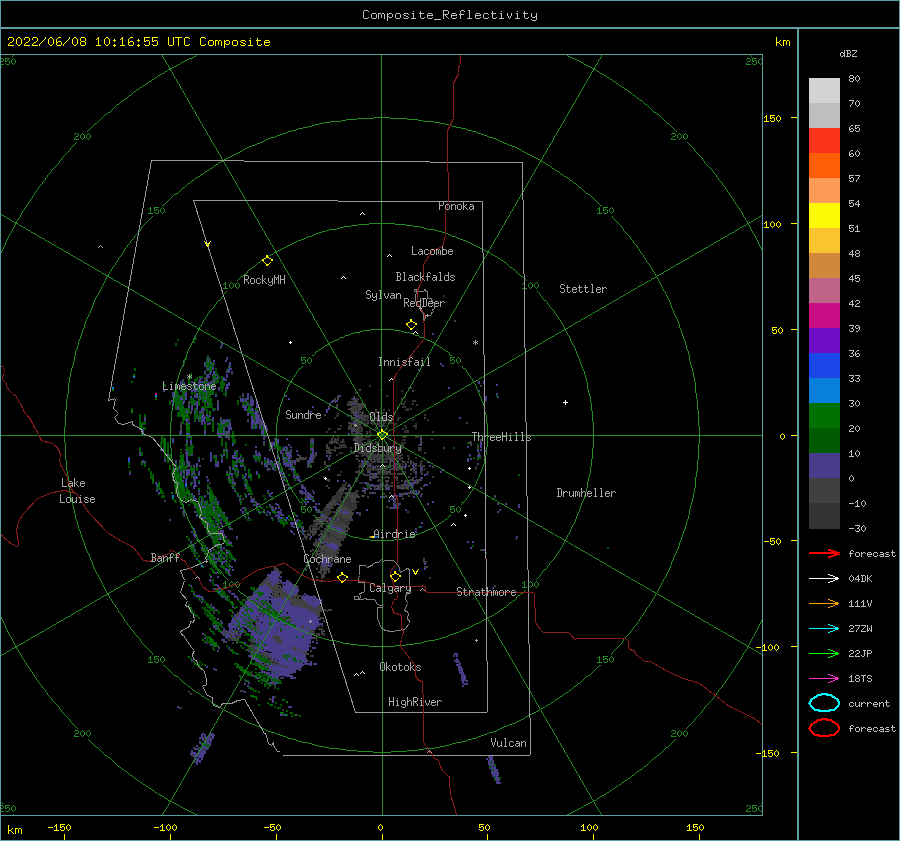
Task: Pick the green 22JP arrow icon
Action: (824, 653)
